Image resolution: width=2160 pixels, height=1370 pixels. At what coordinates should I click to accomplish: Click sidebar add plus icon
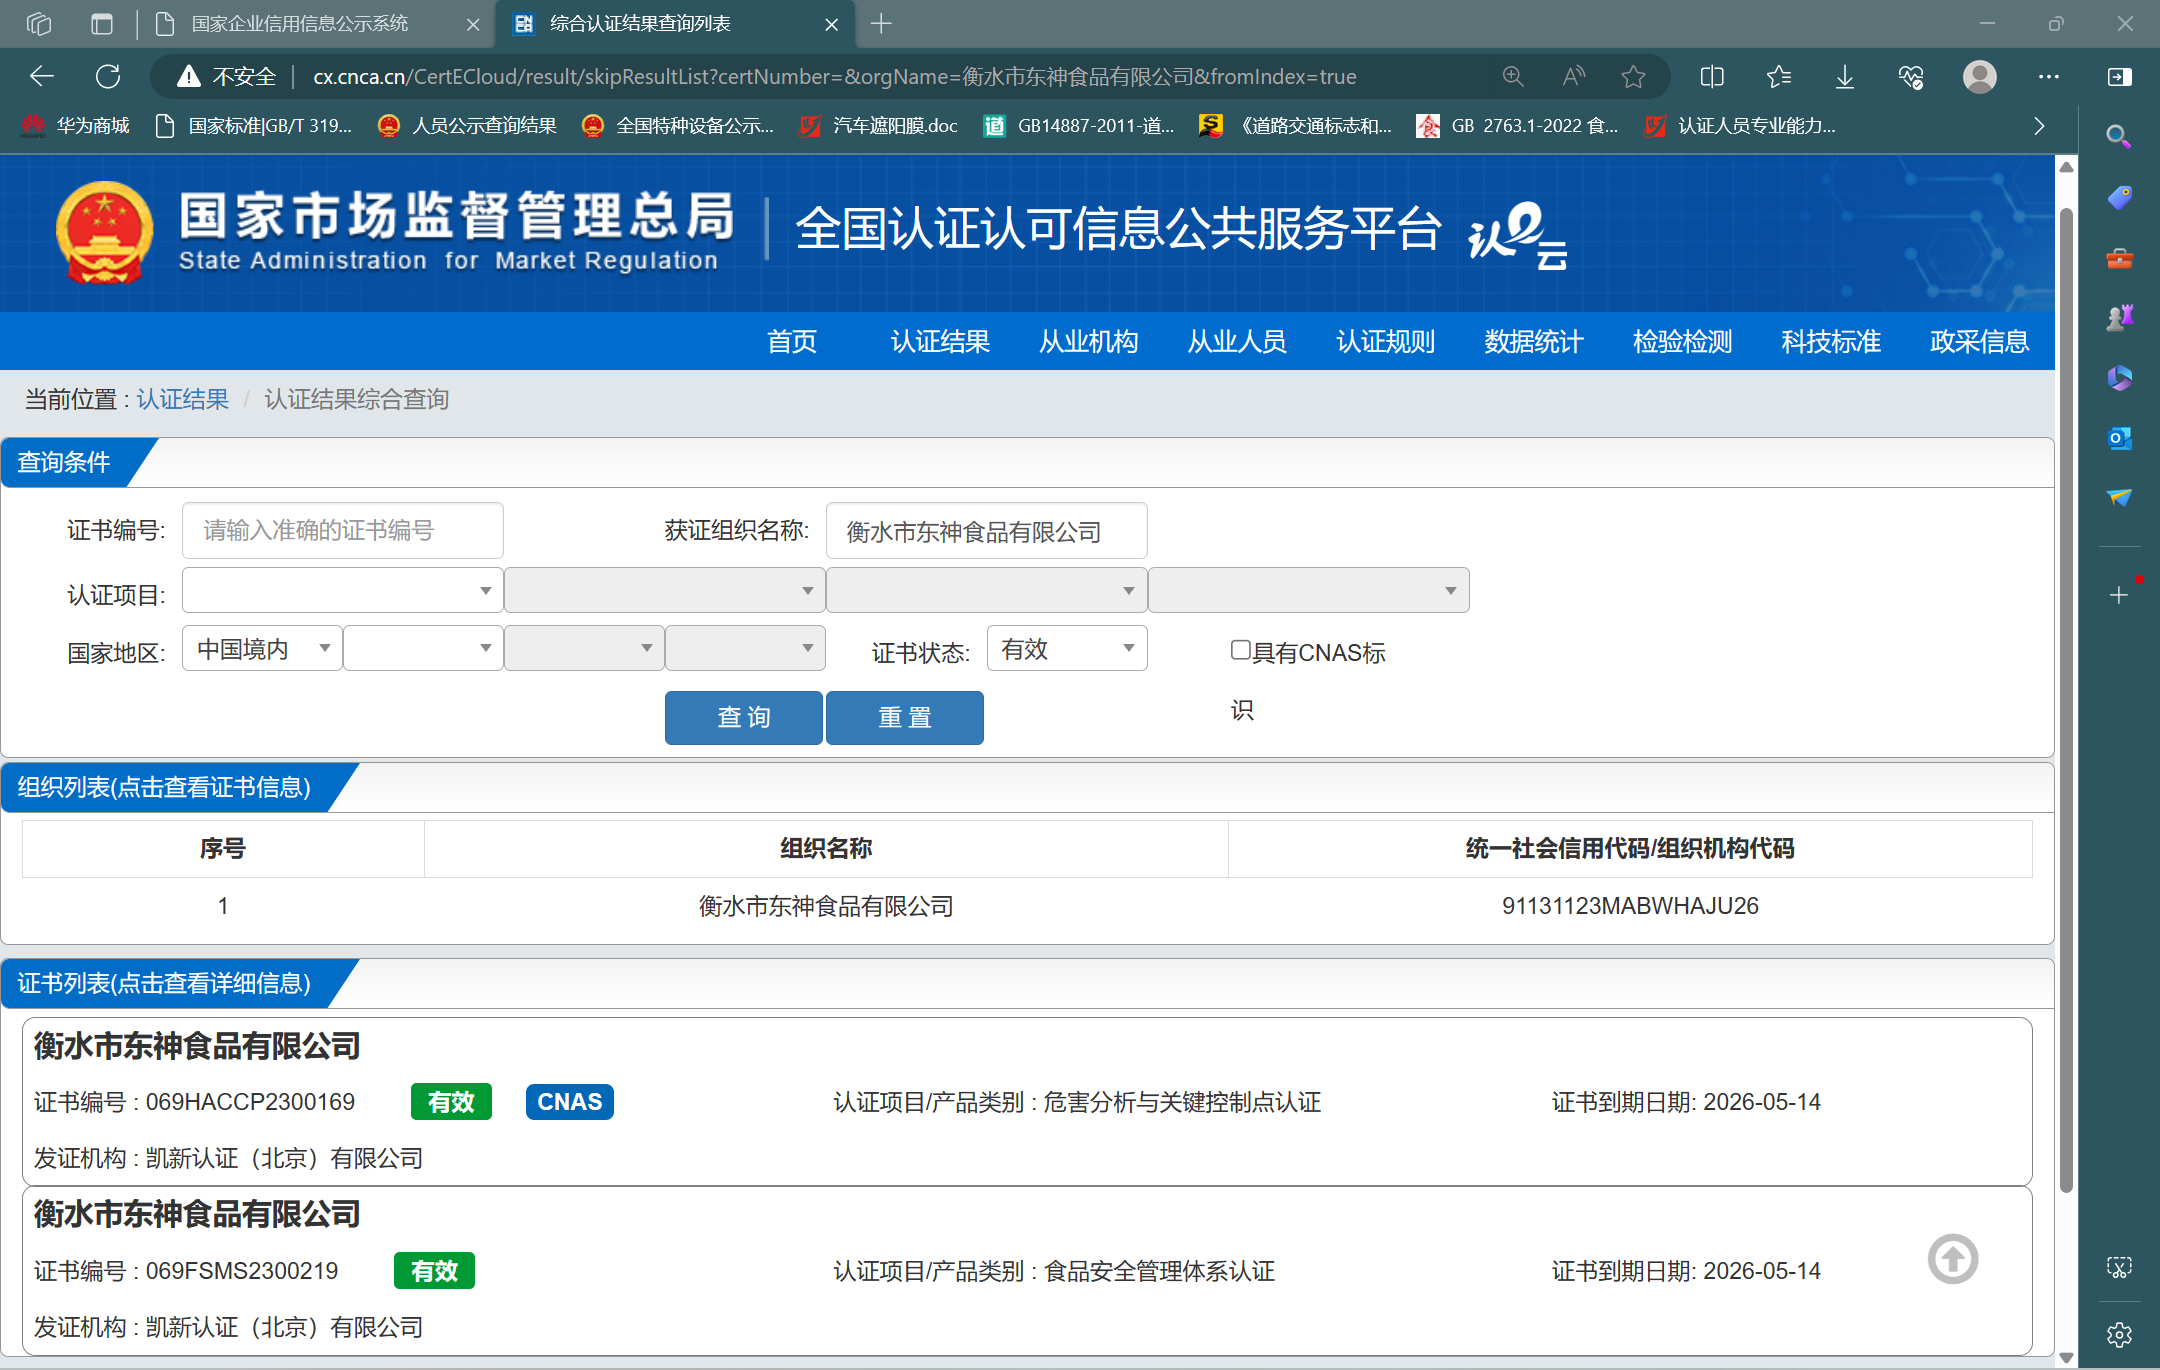pyautogui.click(x=2119, y=596)
